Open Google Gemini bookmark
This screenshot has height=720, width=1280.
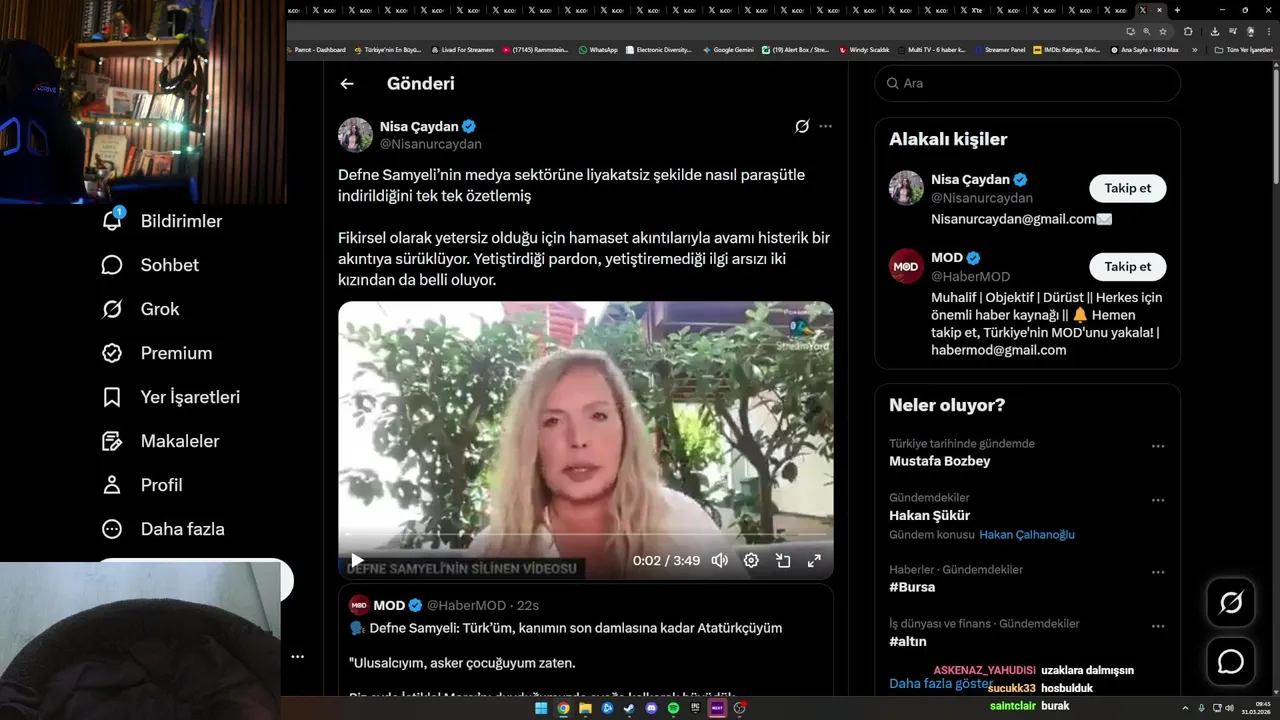click(729, 49)
